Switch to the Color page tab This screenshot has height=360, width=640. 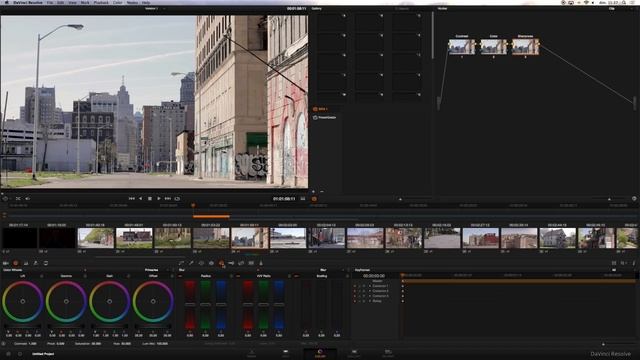click(320, 353)
